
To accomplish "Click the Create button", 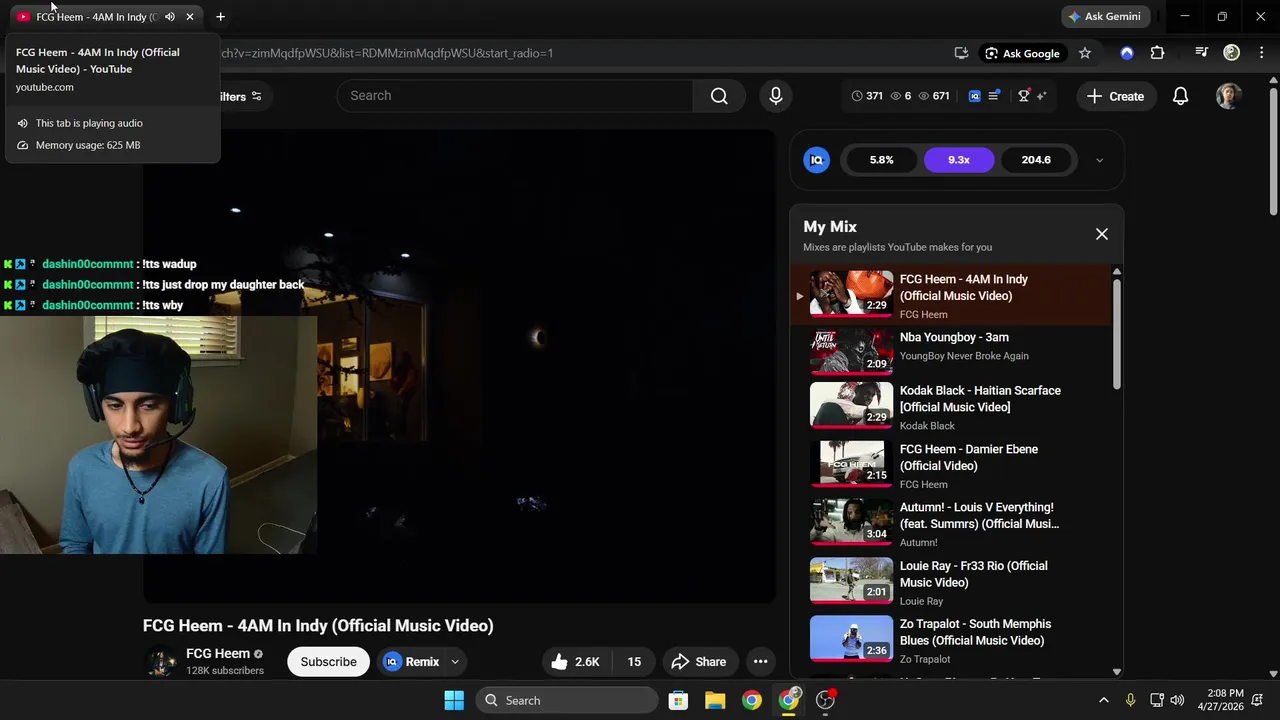I will tap(1115, 96).
